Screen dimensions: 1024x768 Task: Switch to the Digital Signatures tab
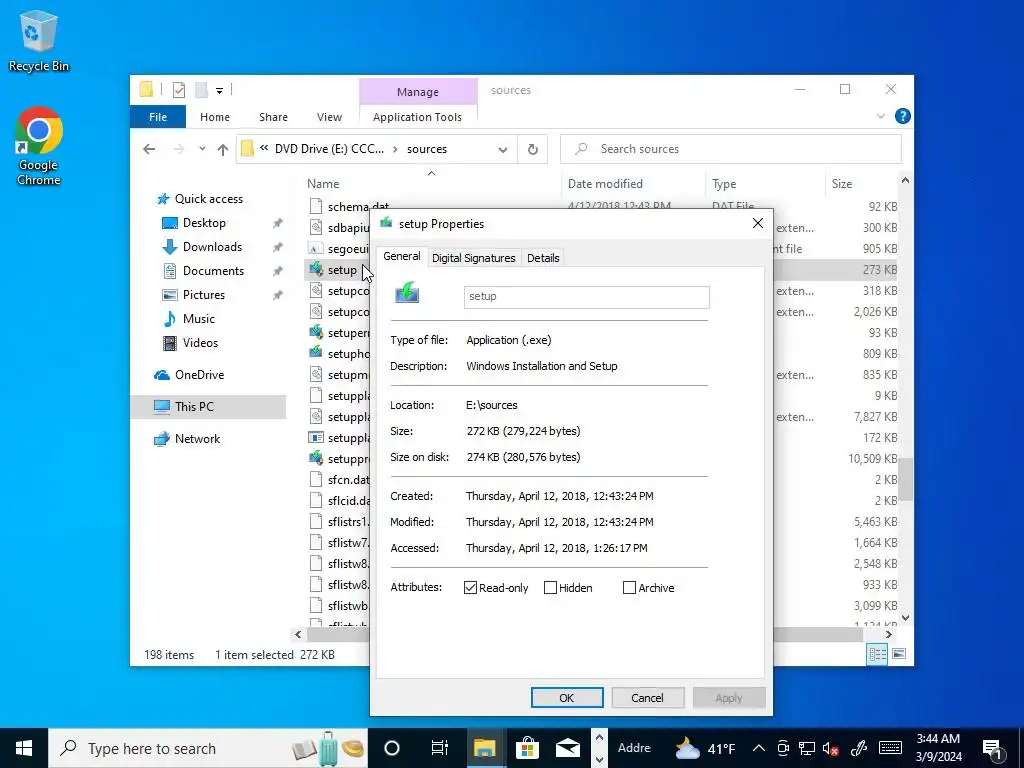[473, 258]
